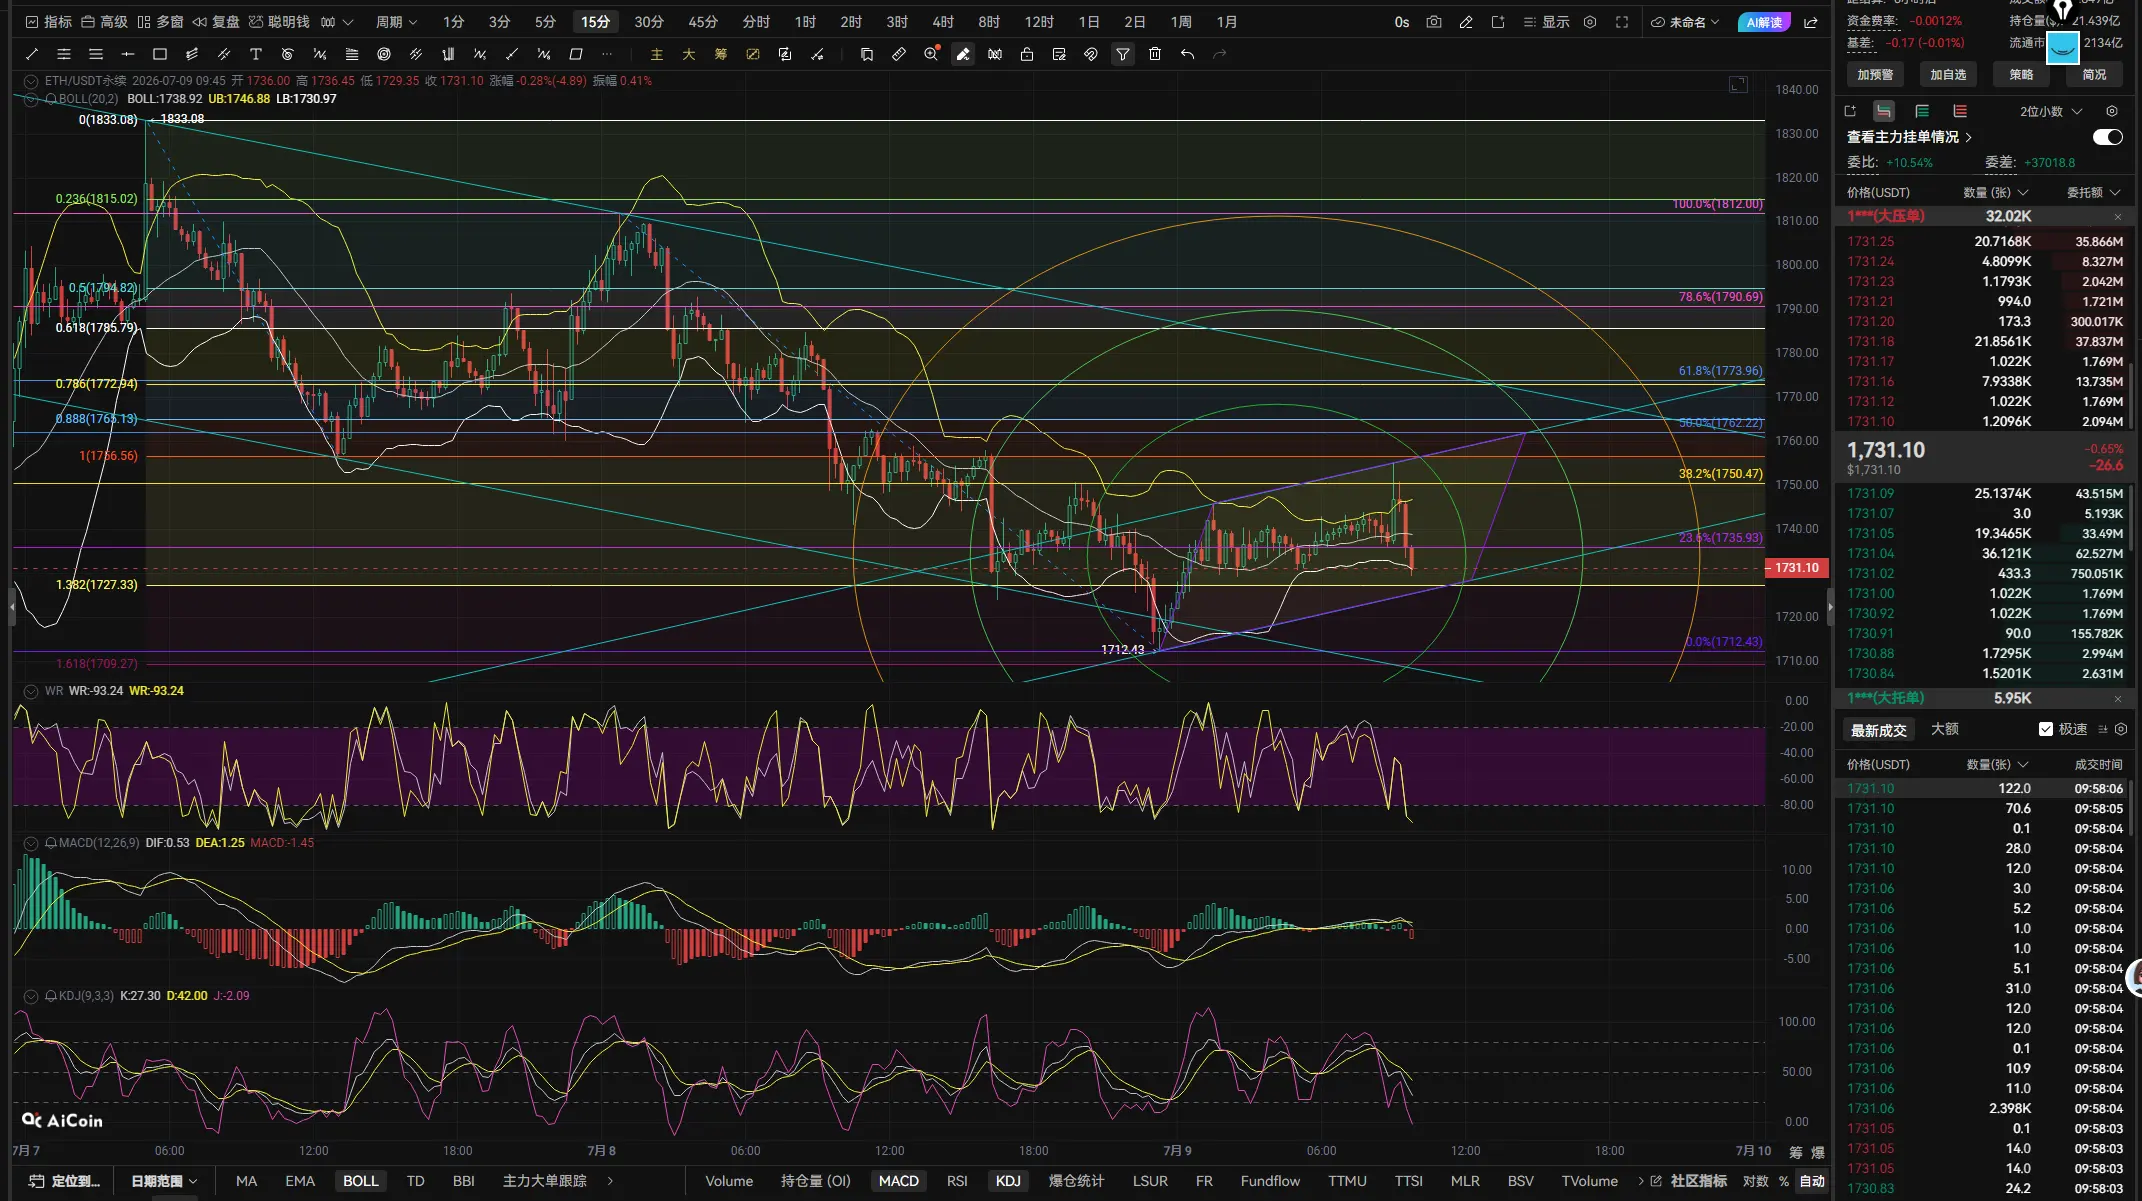Enter fullscreen chart mode

tap(1622, 22)
